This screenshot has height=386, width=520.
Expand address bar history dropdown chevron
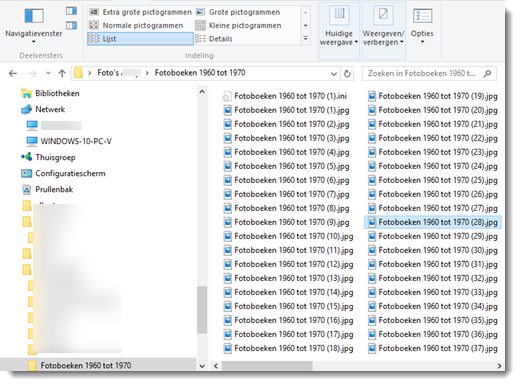[x=334, y=74]
